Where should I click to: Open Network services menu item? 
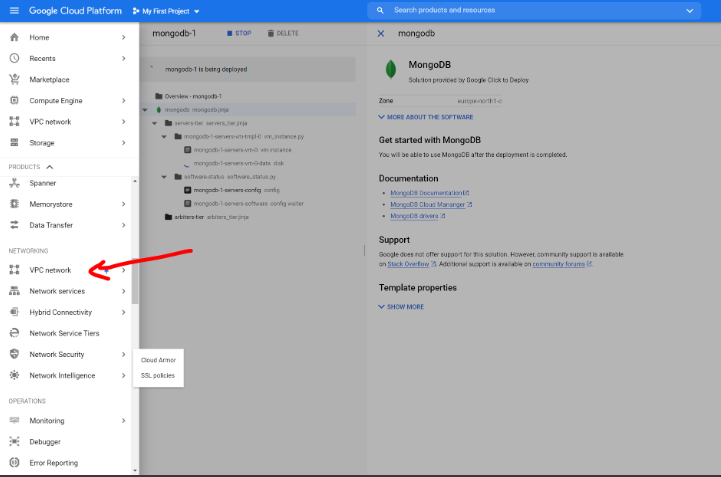click(57, 291)
